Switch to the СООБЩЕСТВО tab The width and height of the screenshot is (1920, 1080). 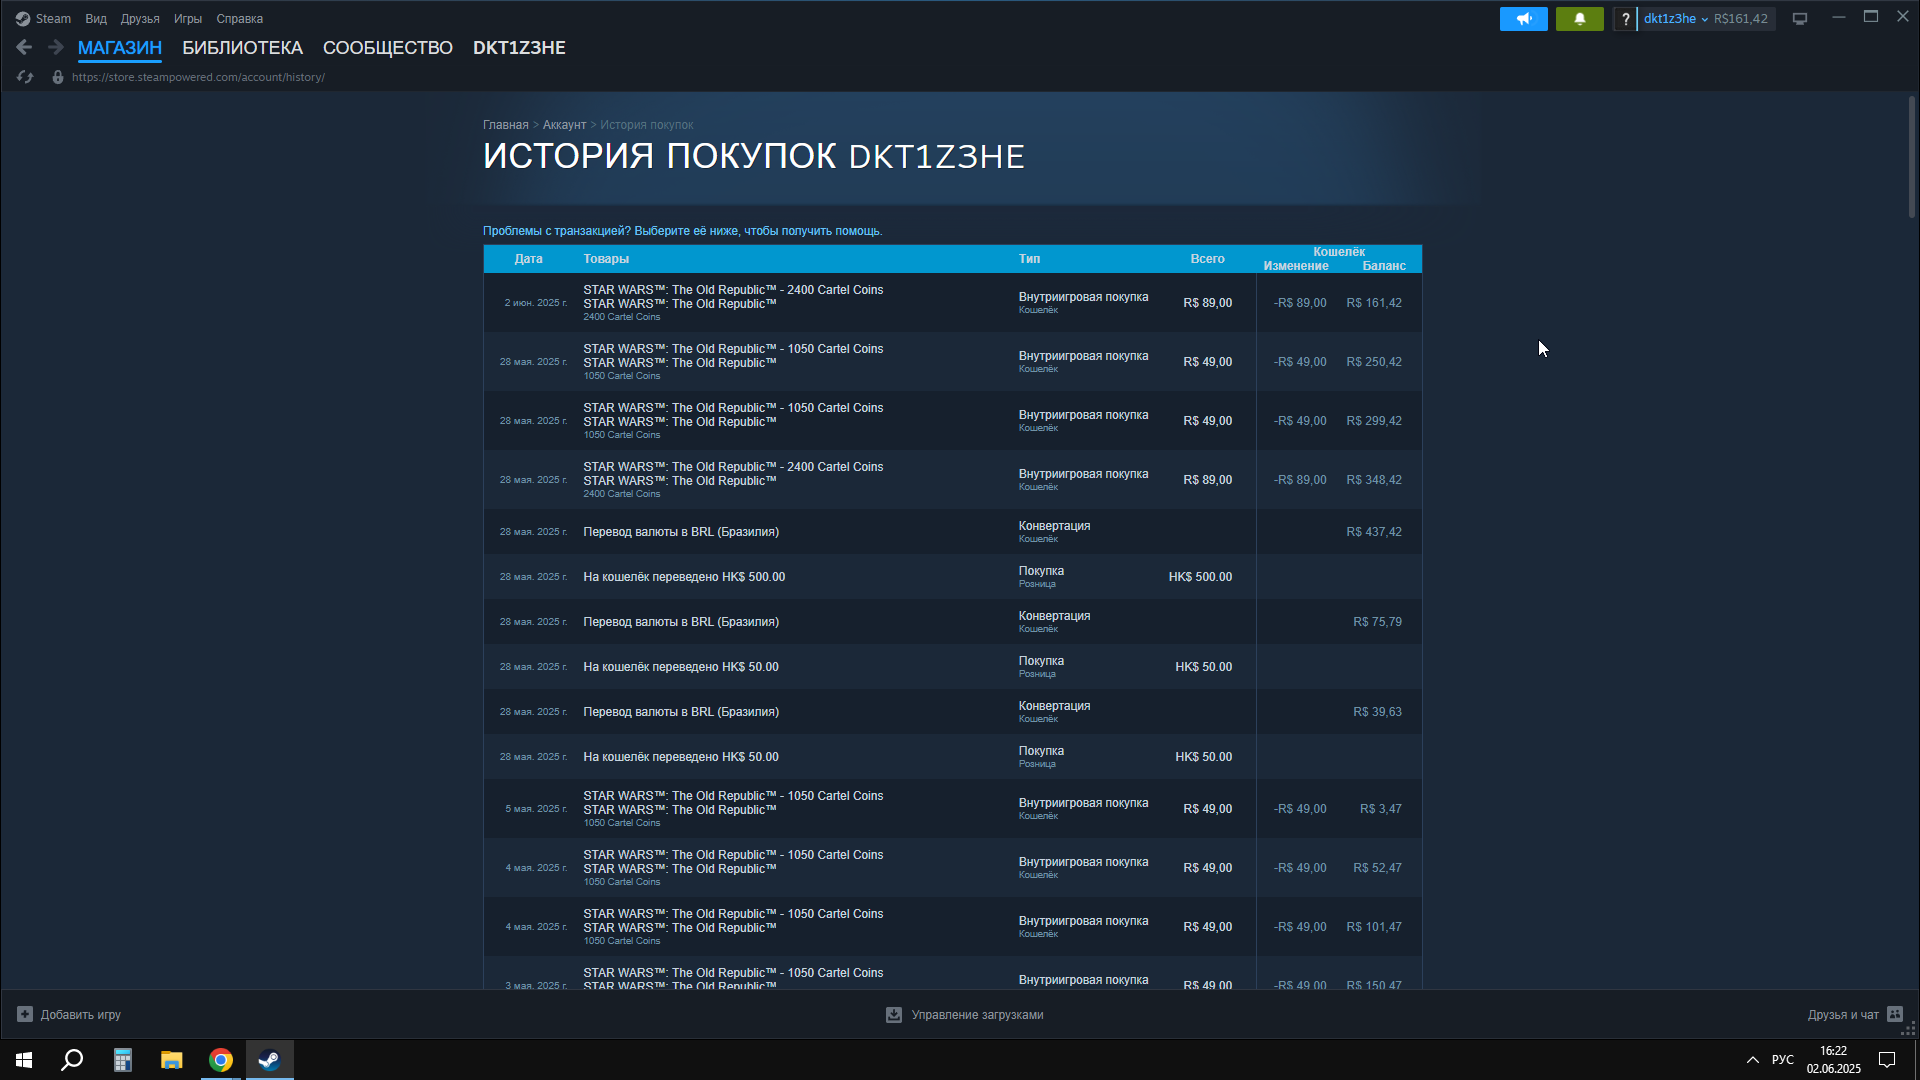tap(387, 48)
